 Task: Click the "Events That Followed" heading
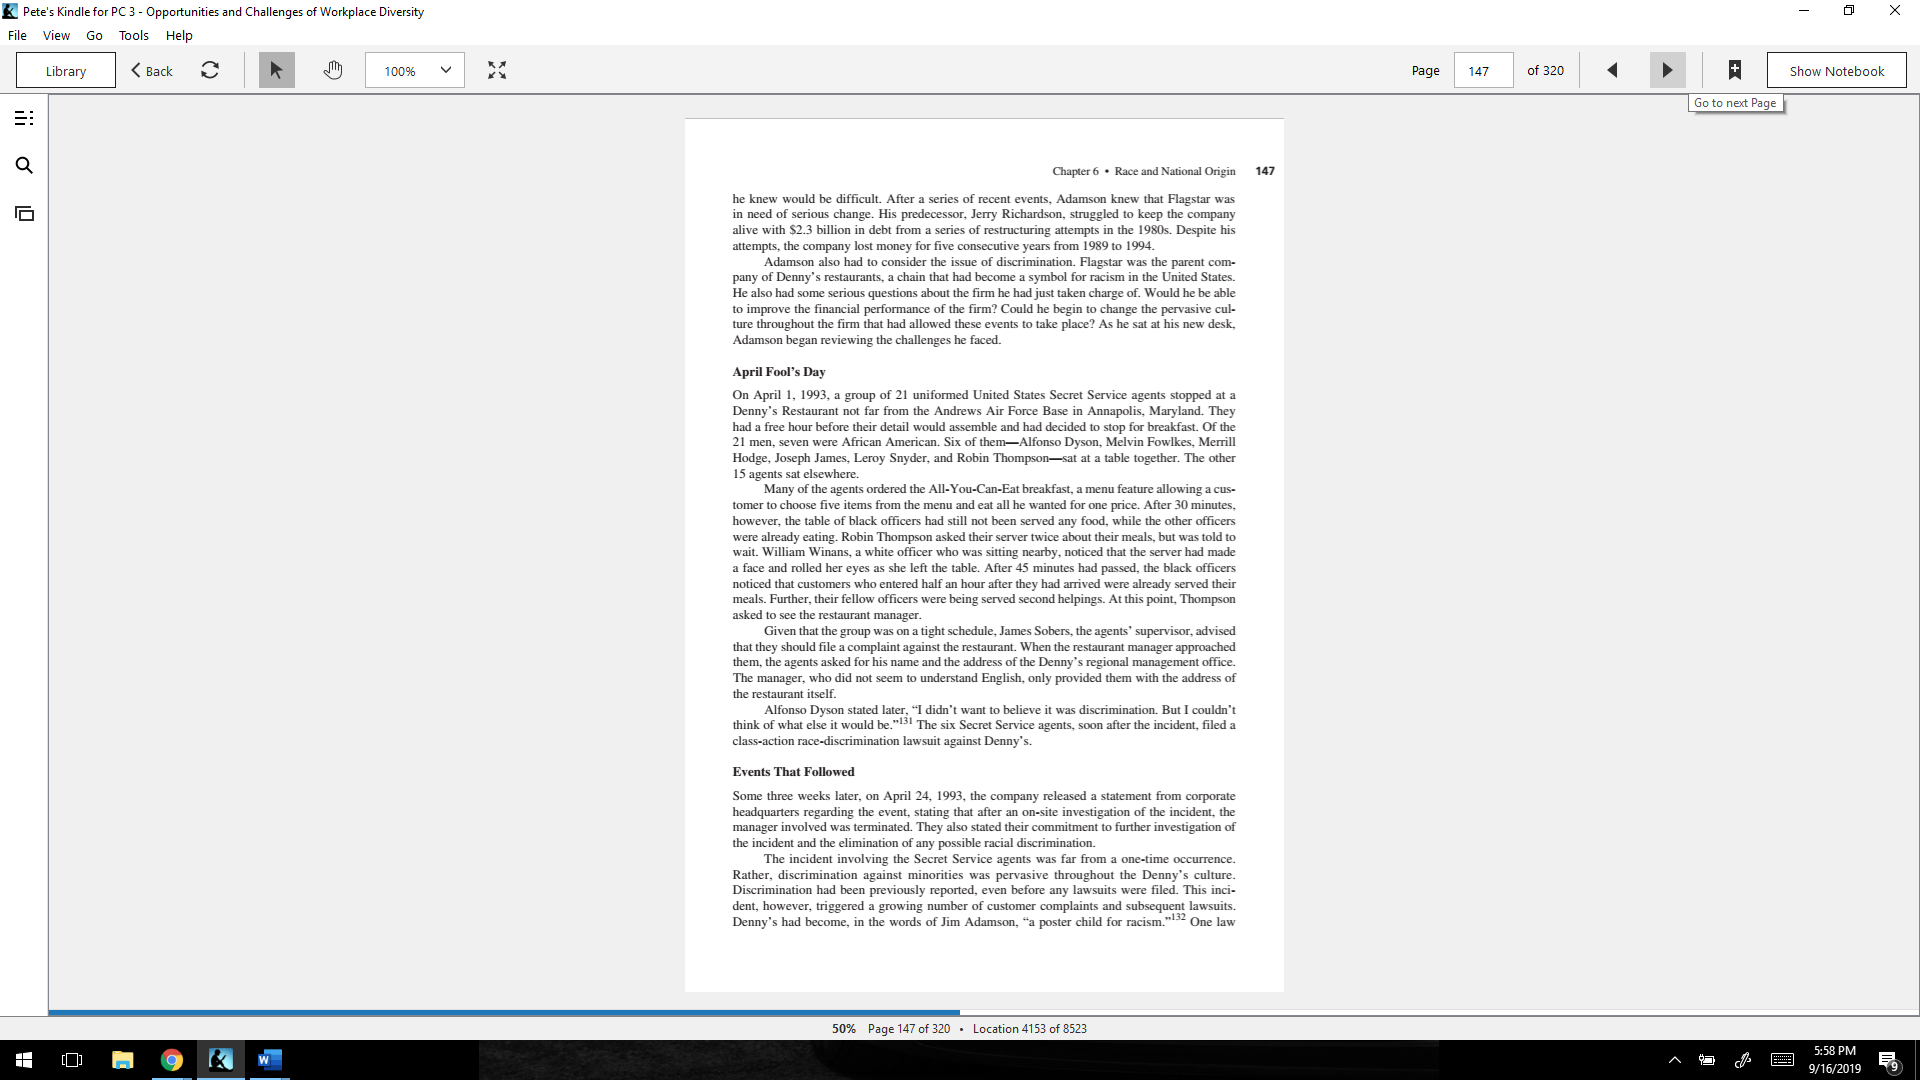click(x=793, y=772)
